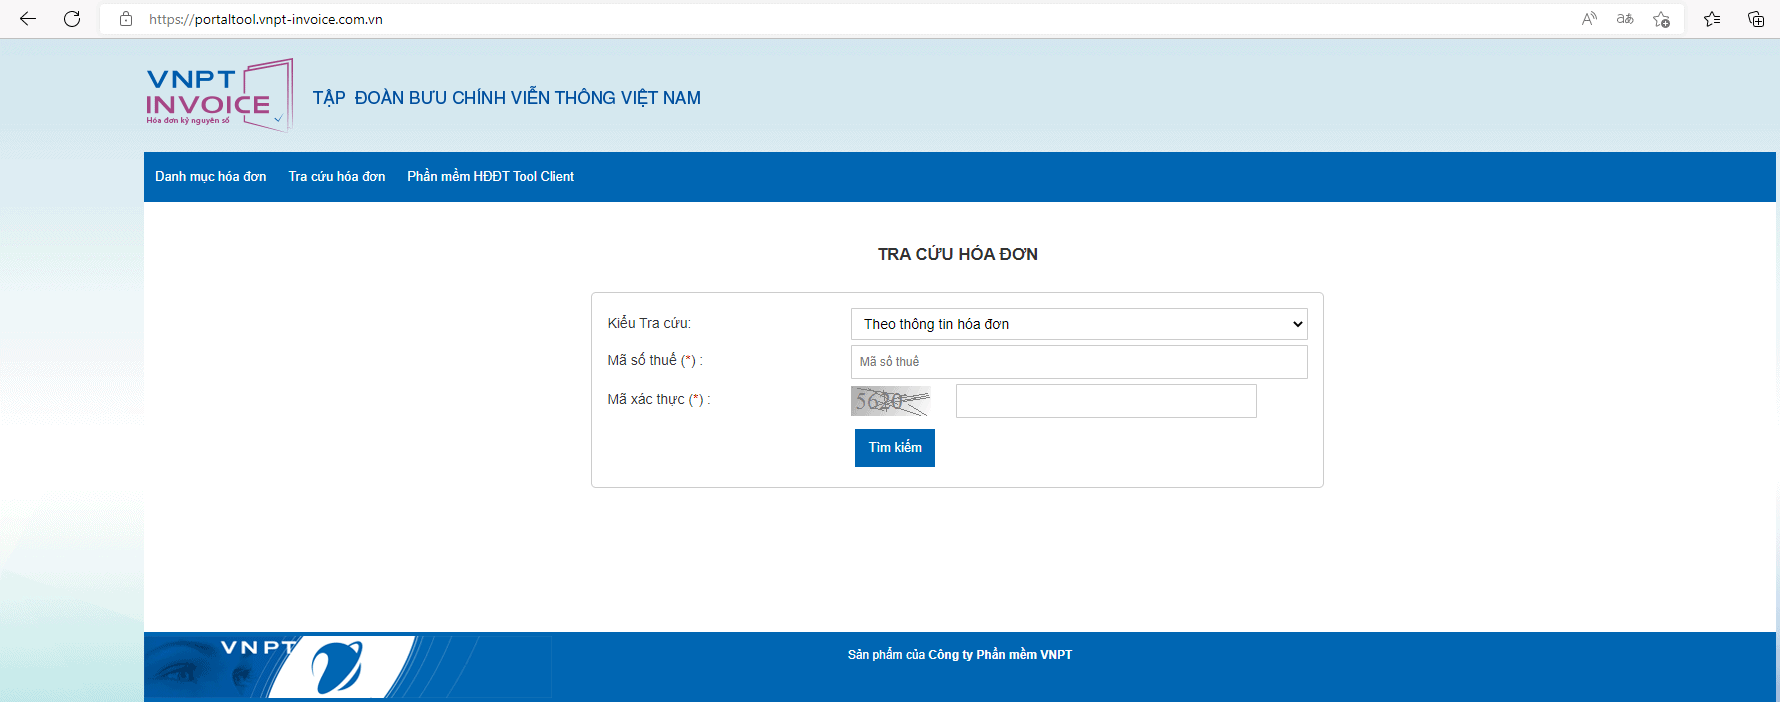Open Favorites list icon

pyautogui.click(x=1712, y=19)
